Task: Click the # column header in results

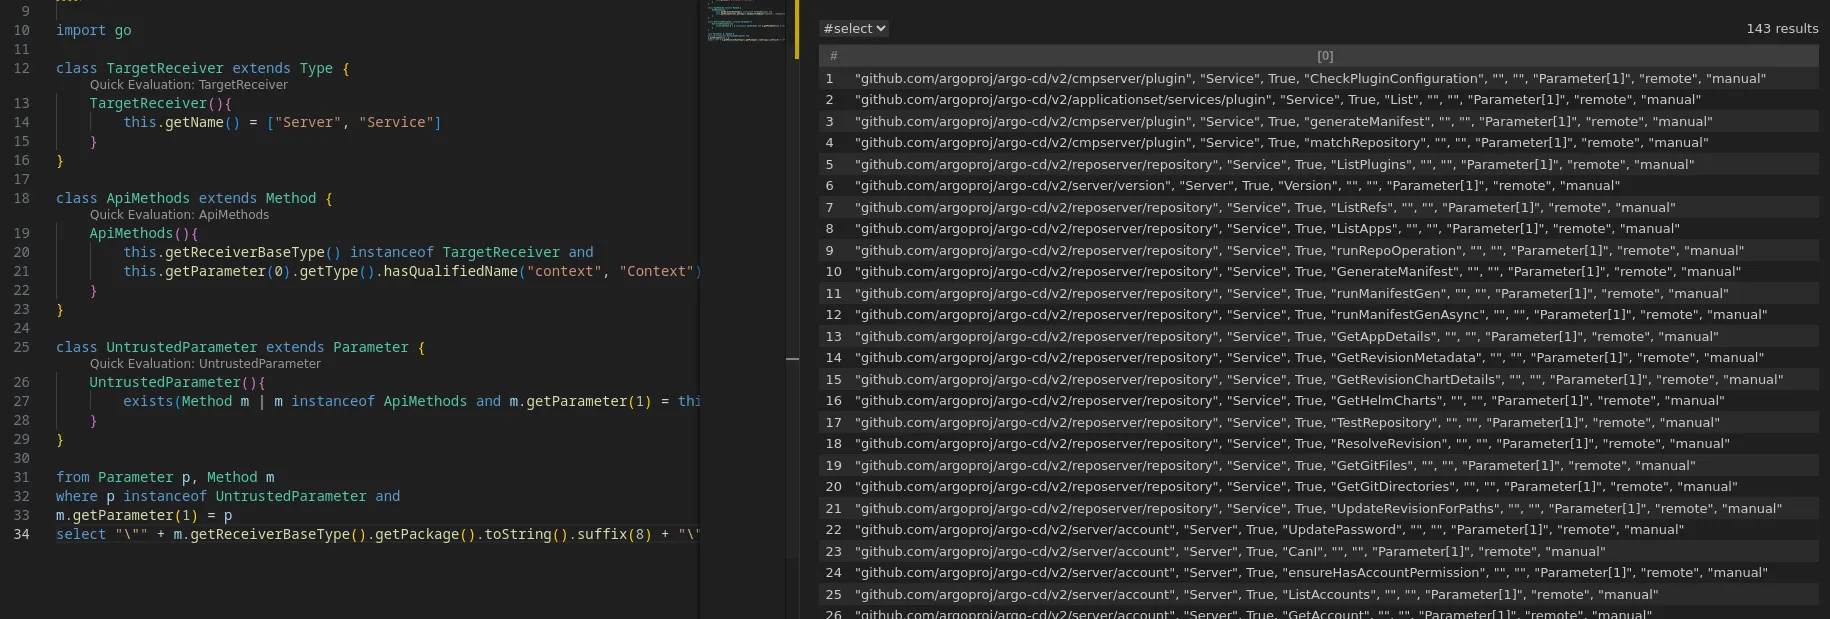Action: [833, 56]
